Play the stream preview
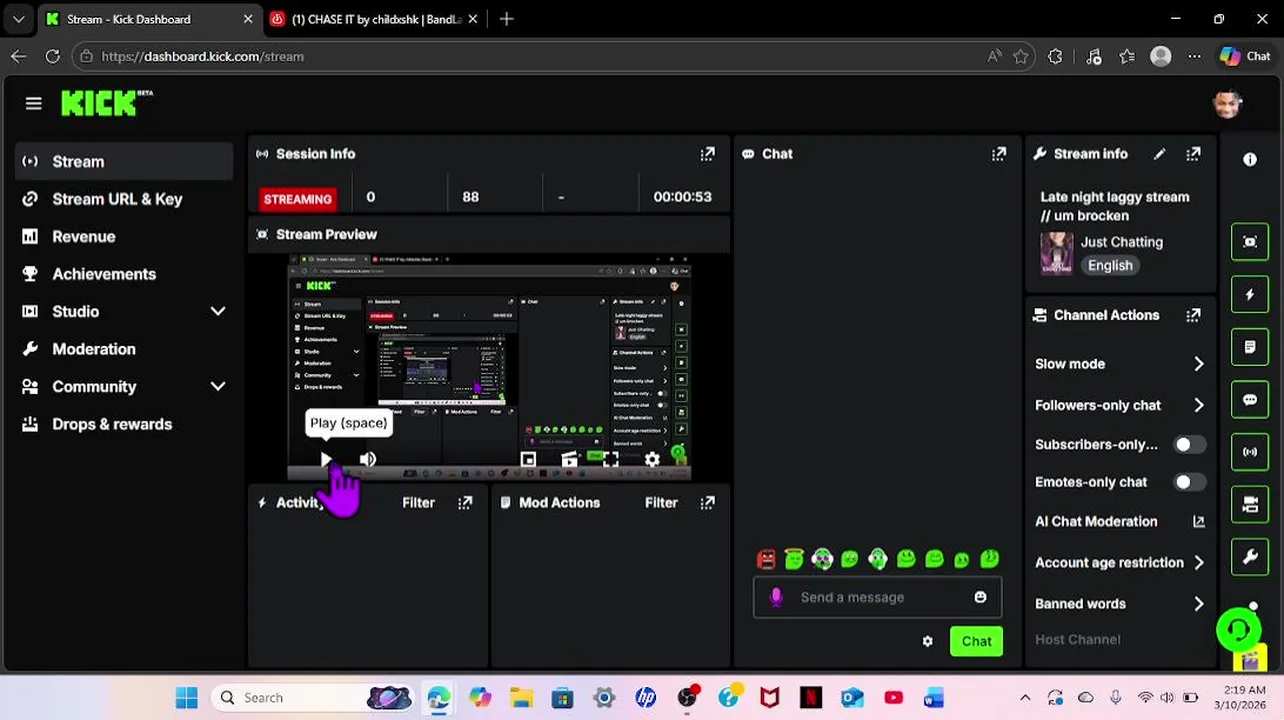The width and height of the screenshot is (1284, 720). (x=326, y=460)
